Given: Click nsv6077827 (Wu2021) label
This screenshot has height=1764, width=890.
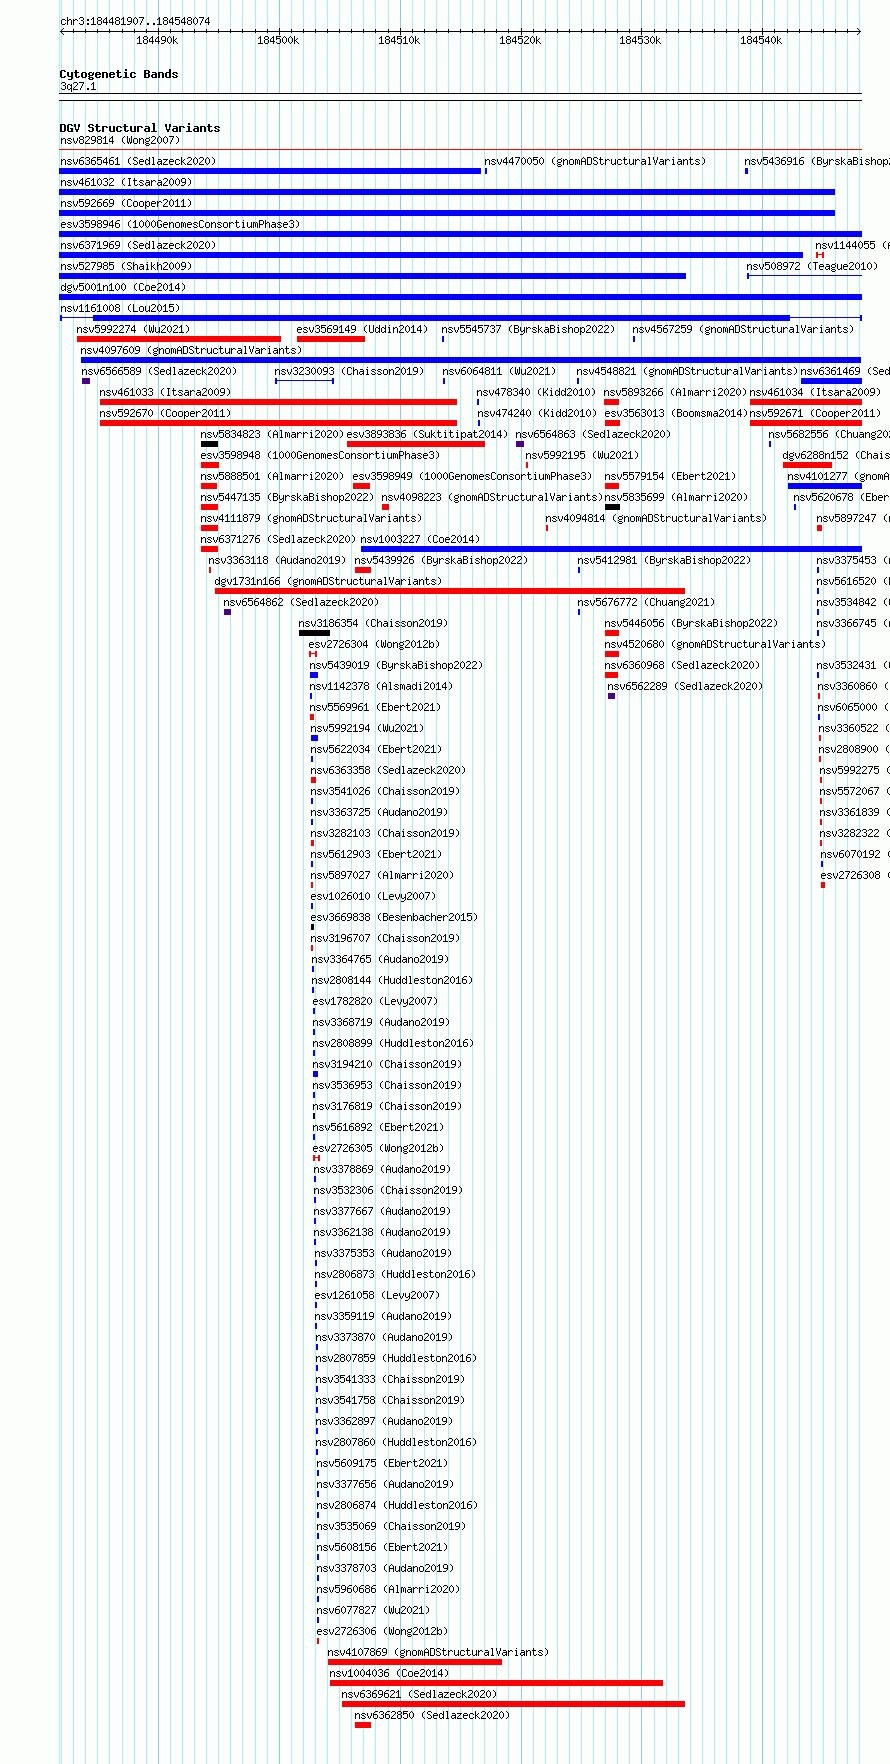Looking at the screenshot, I should click(x=373, y=1610).
